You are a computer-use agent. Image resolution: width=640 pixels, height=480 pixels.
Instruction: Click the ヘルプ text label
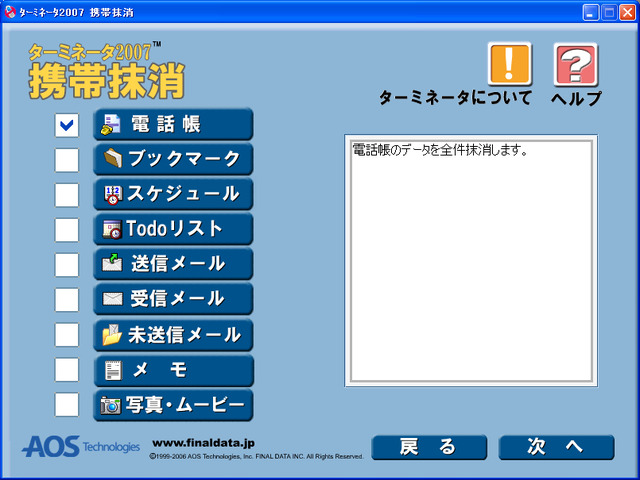[576, 98]
